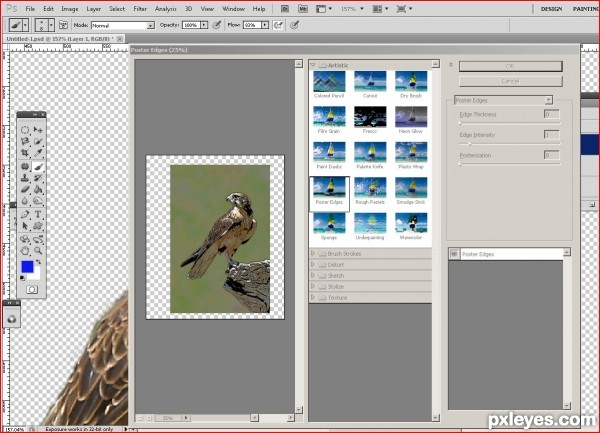Viewport: 600px width, 433px height.
Task: Open the Opacity slider dropdown arrow
Action: tap(204, 25)
